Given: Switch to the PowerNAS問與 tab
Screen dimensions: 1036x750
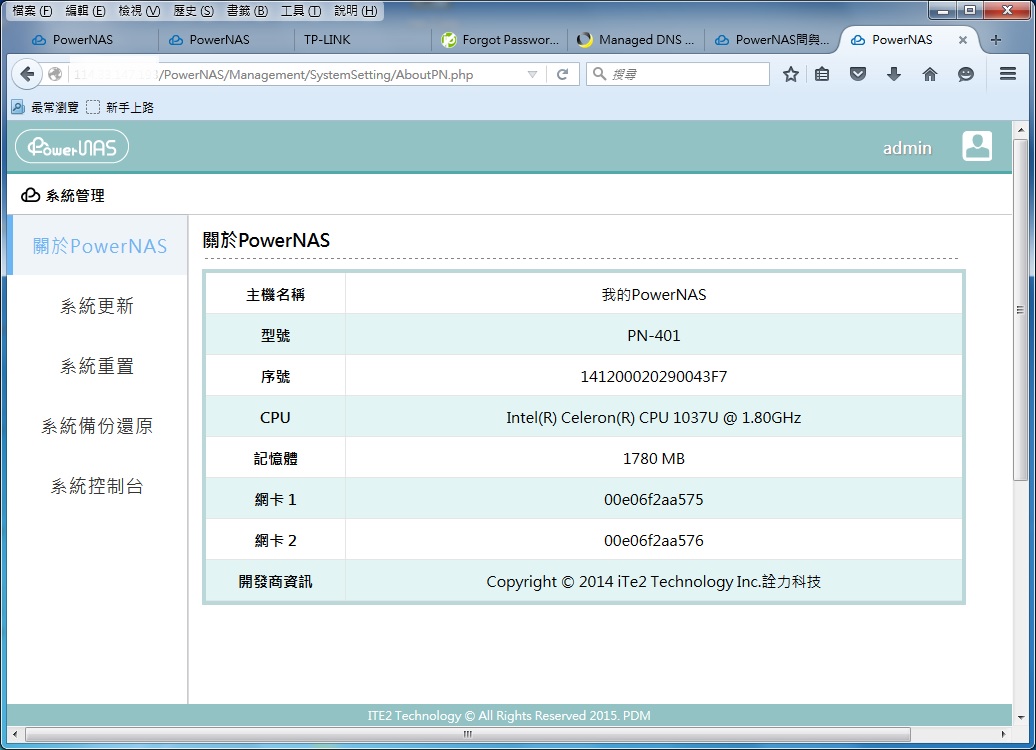Looking at the screenshot, I should [773, 40].
